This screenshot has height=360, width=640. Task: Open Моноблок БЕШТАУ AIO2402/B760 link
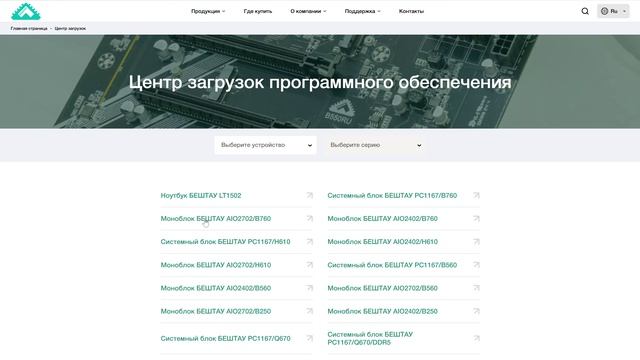[382, 219]
